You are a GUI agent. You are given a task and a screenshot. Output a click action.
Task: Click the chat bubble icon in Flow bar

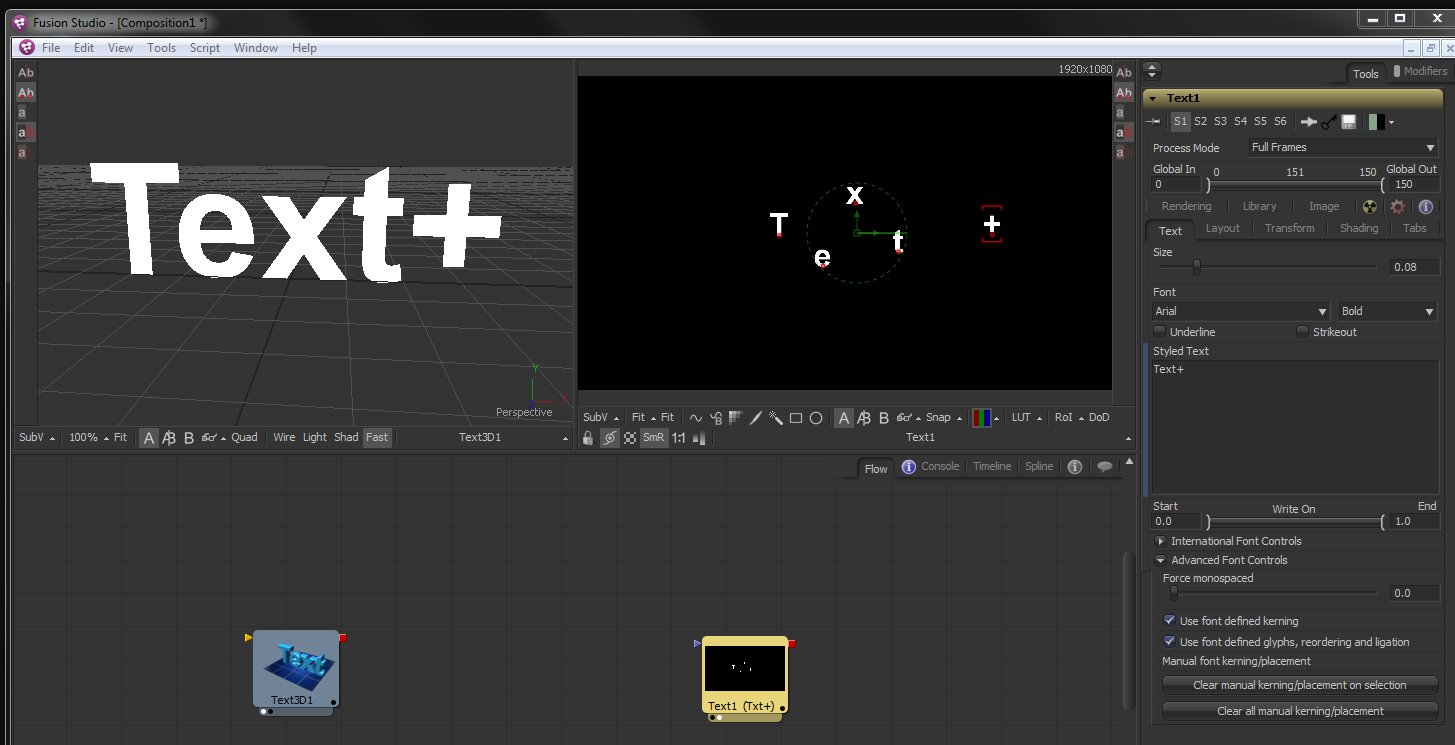pos(1105,467)
